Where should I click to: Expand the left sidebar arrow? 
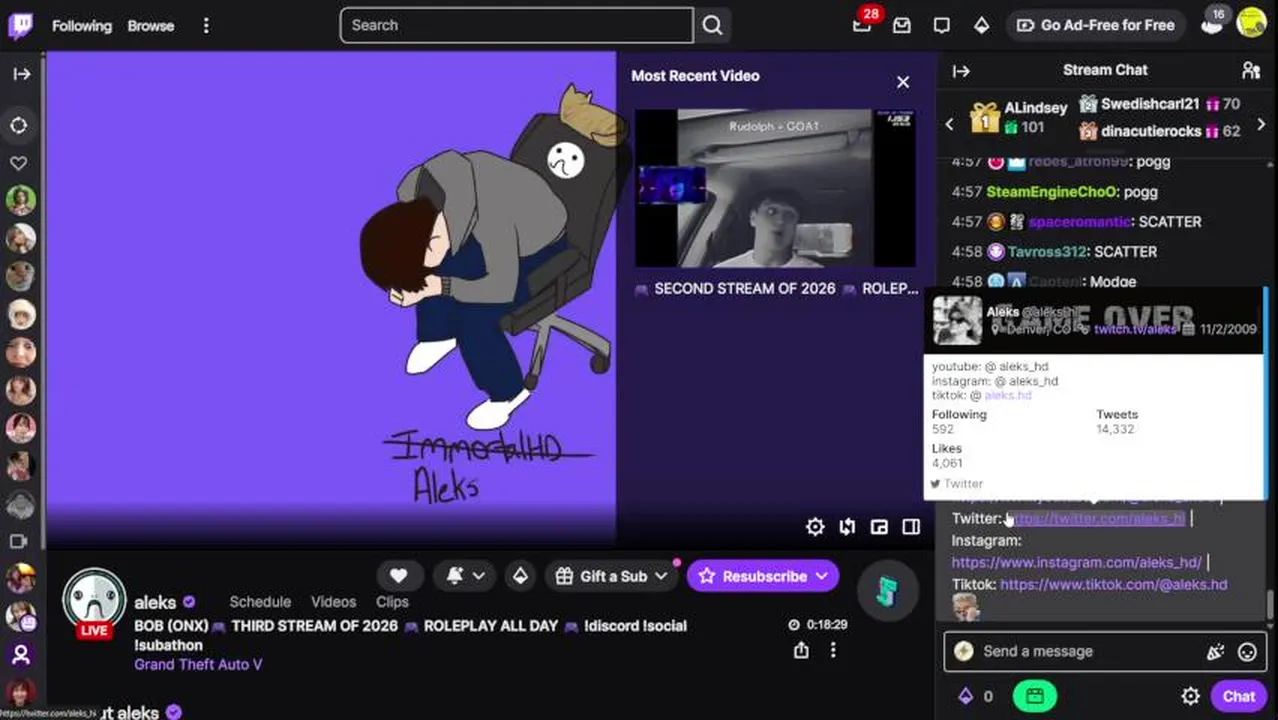[x=21, y=74]
